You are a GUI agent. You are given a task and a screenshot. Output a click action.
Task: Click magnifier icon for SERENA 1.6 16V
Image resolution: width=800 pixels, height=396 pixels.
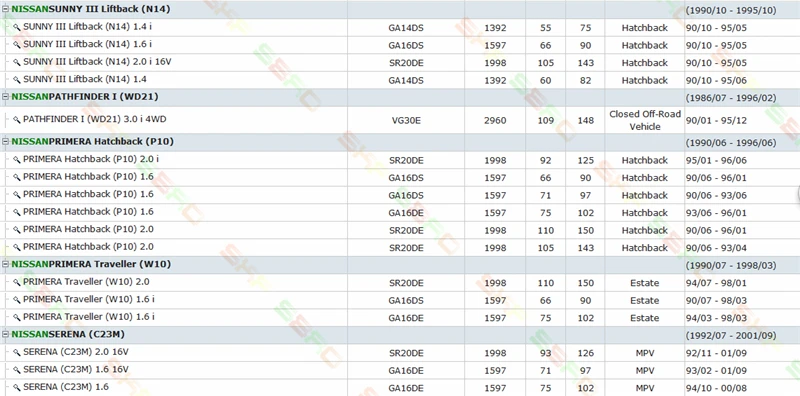click(17, 369)
